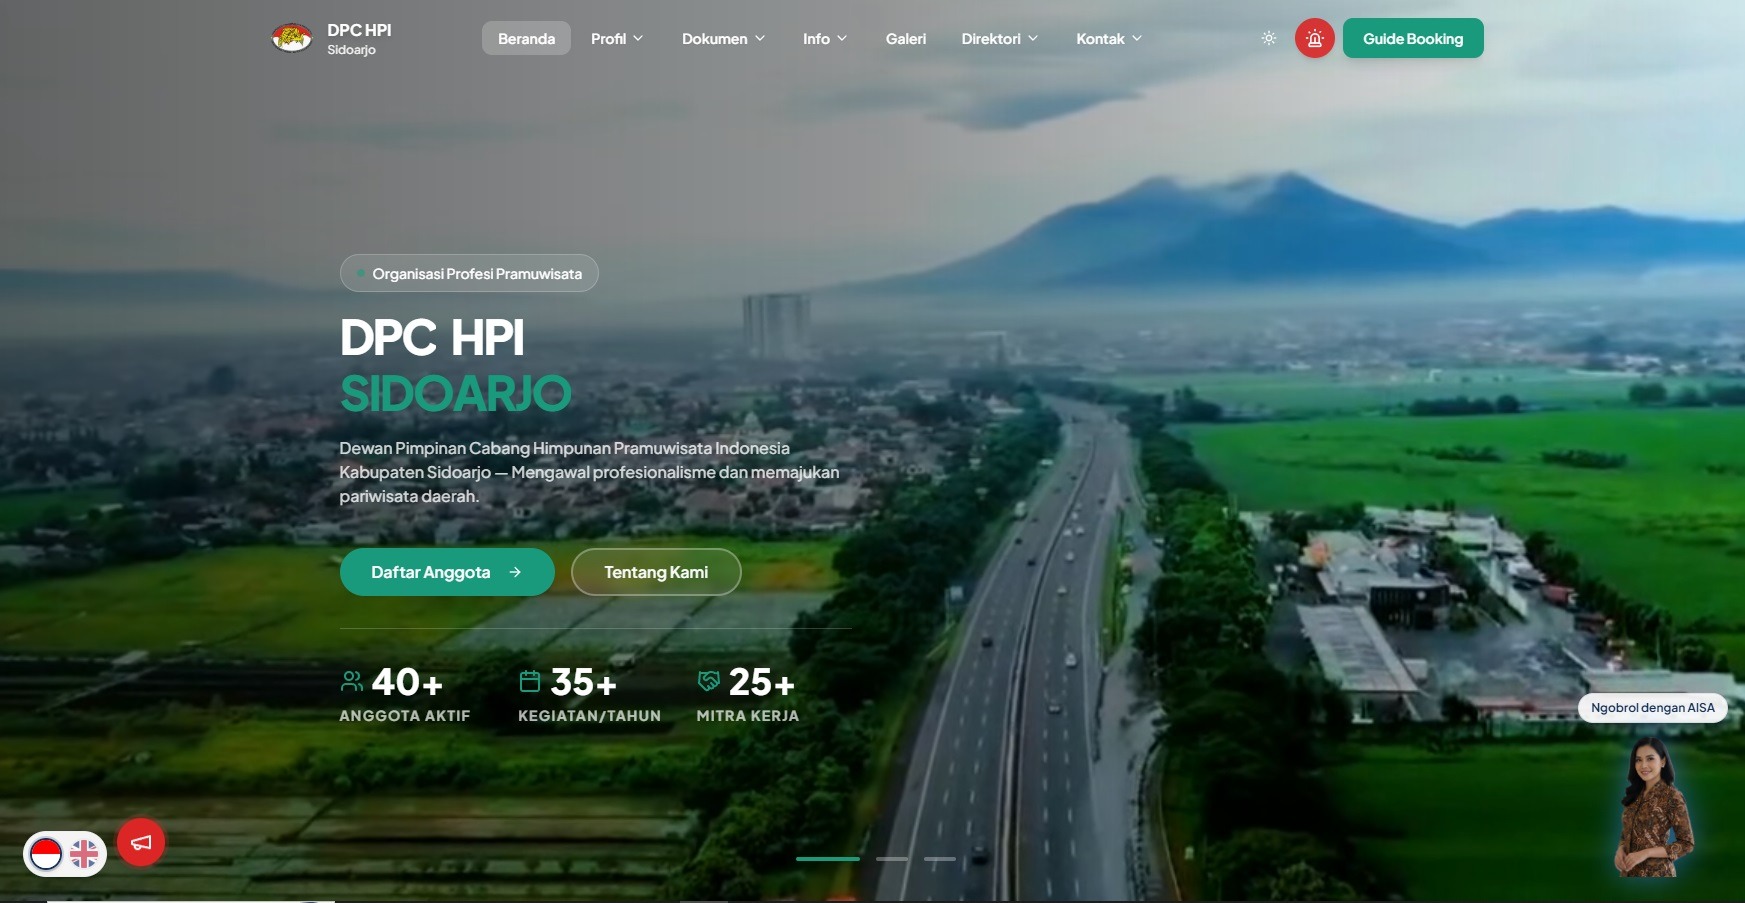Select the third hero slide indicator
The width and height of the screenshot is (1745, 903).
(940, 859)
